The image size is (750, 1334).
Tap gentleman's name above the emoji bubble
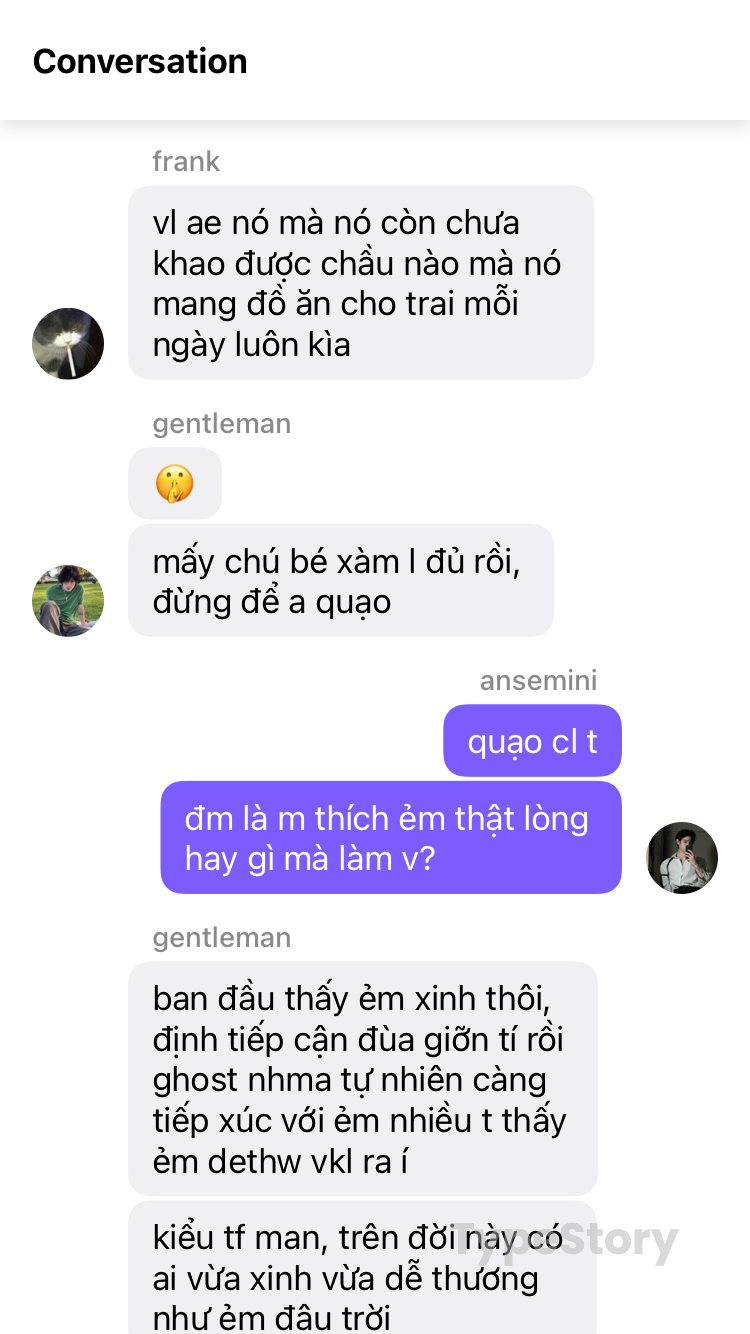tap(222, 424)
